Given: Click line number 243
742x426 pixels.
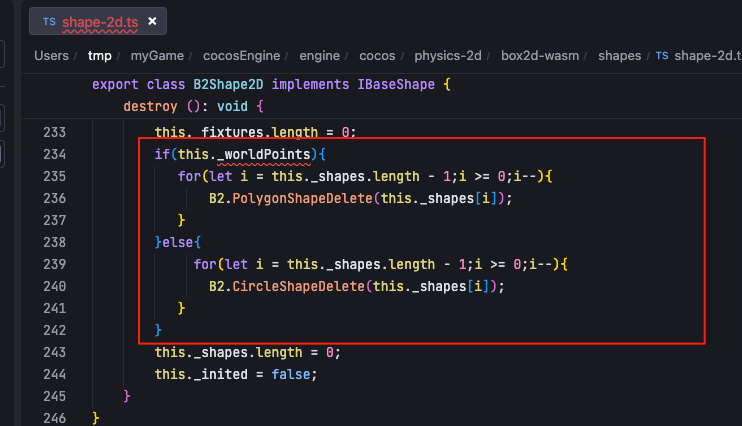Looking at the screenshot, I should tap(54, 352).
